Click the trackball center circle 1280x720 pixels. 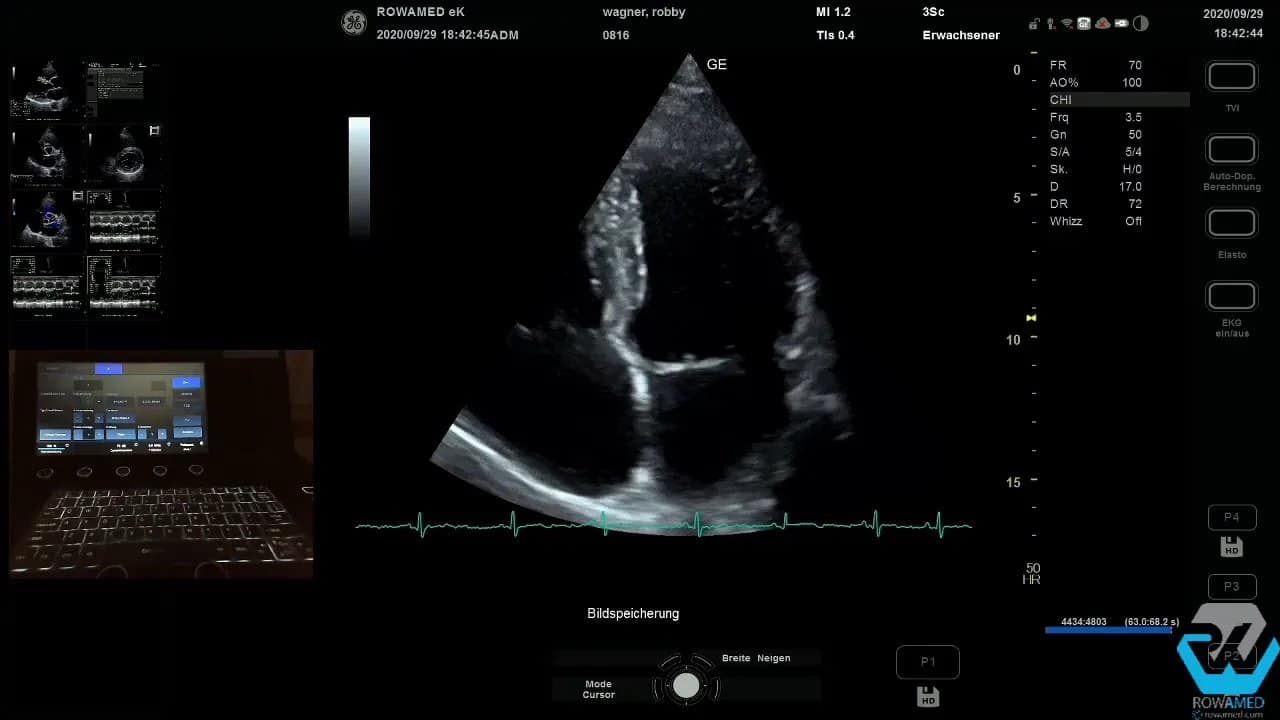tap(686, 685)
